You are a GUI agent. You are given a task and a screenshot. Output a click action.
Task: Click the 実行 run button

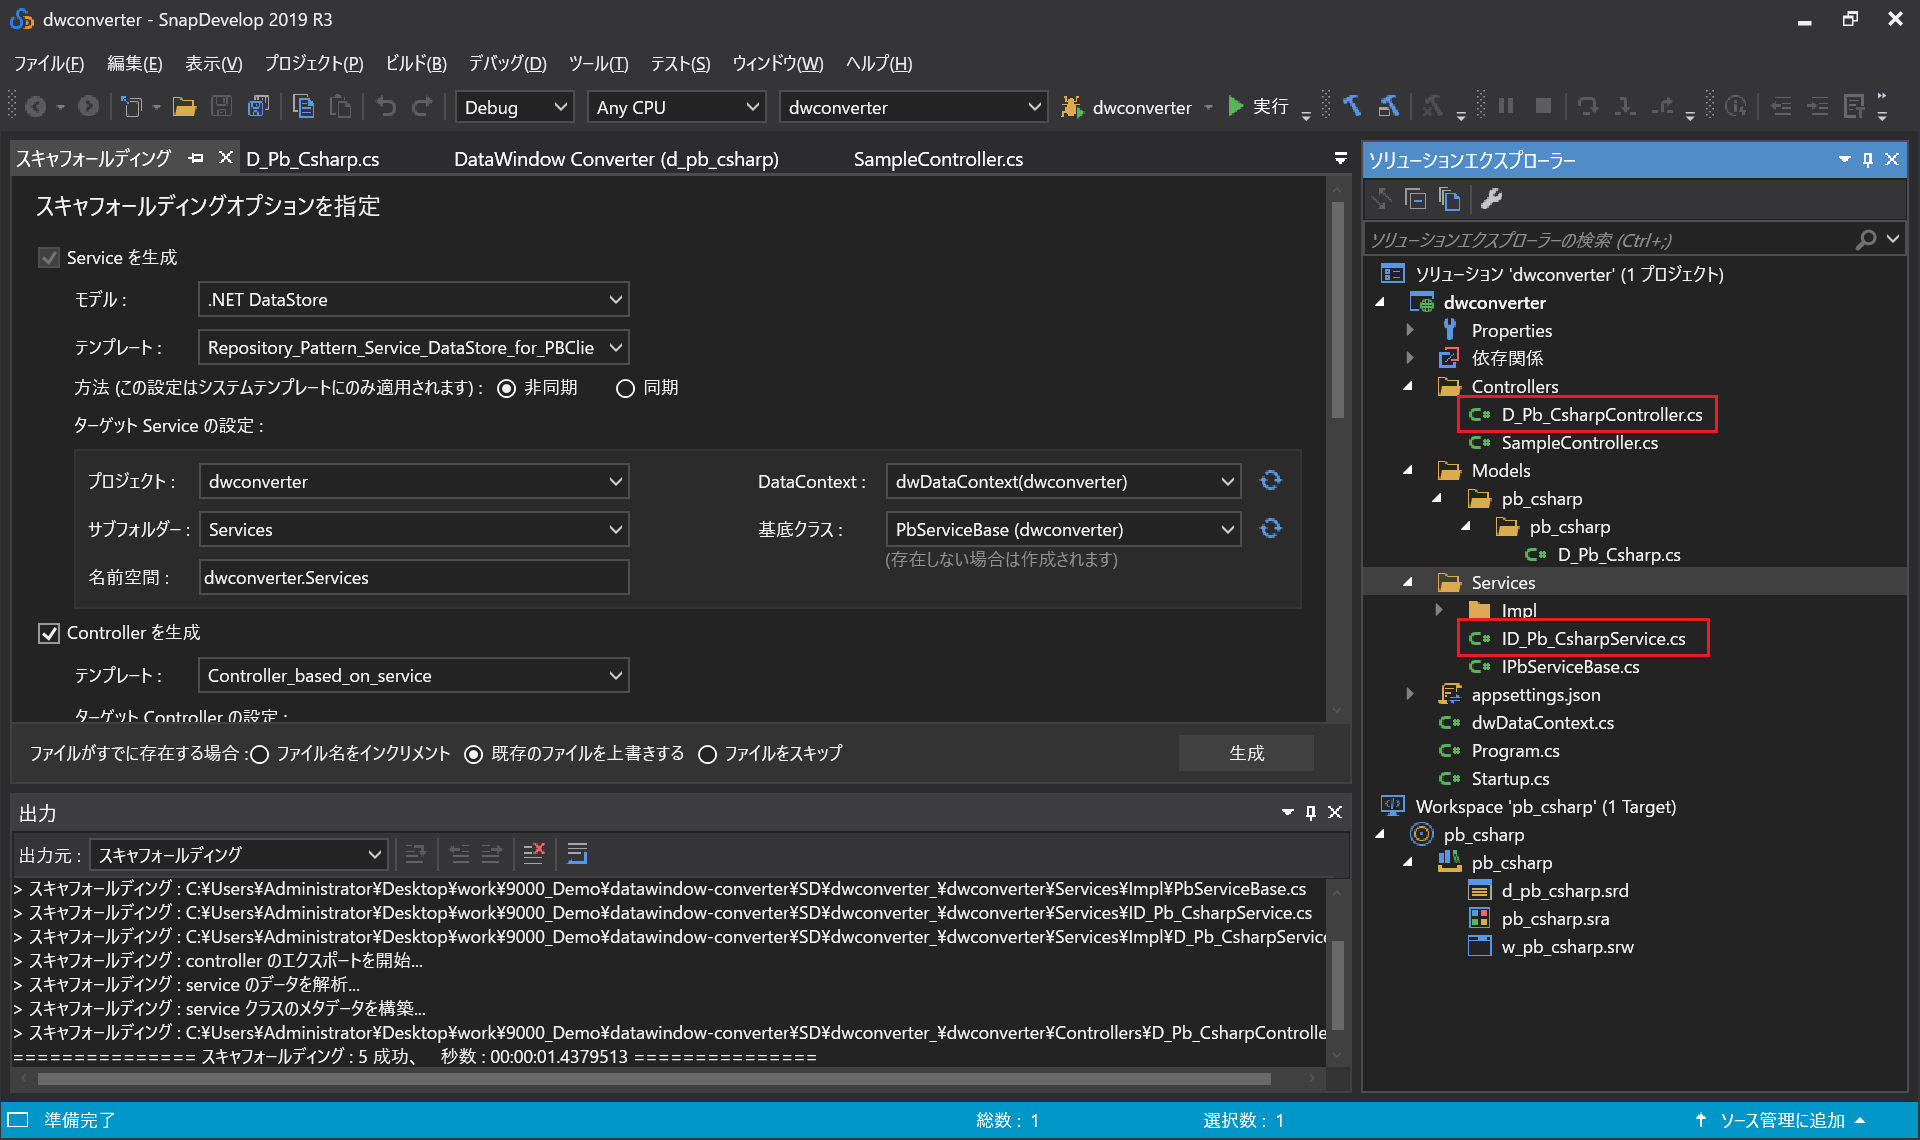[x=1258, y=107]
